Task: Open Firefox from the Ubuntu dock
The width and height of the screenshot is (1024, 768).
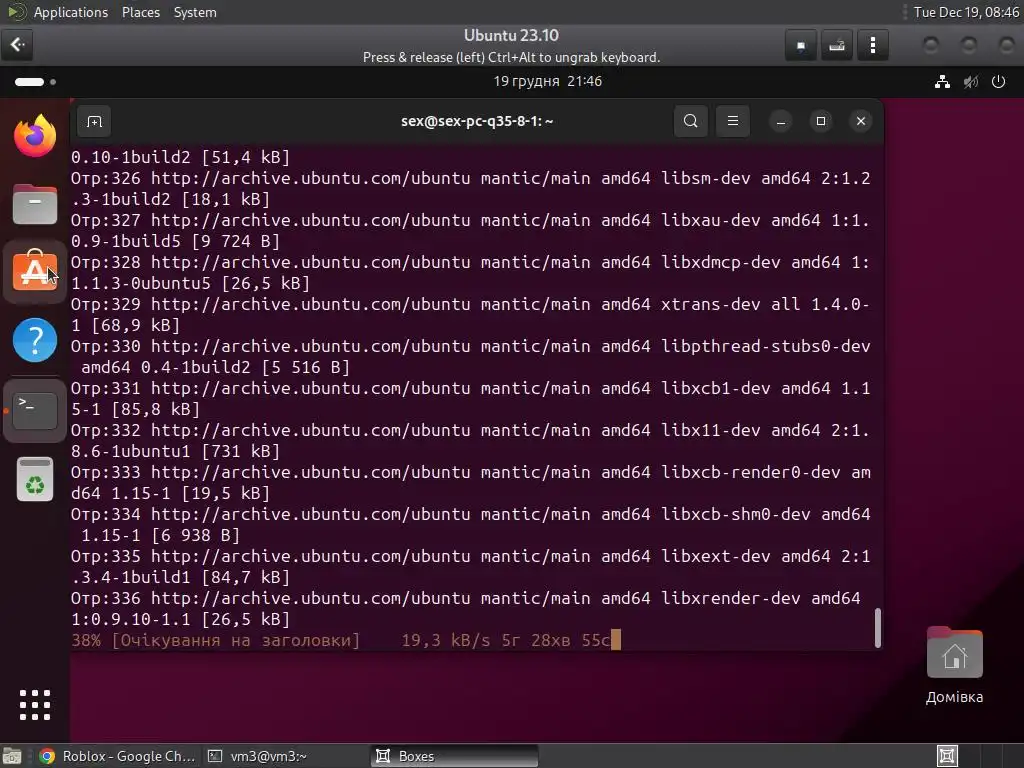Action: click(x=35, y=136)
